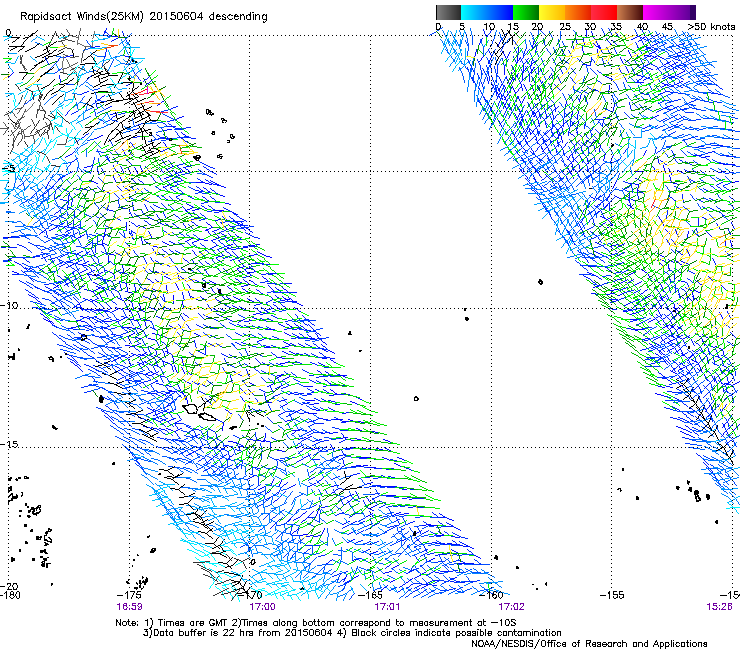Click the '-15' latitude axis label
740x650 pixels.
[9, 444]
